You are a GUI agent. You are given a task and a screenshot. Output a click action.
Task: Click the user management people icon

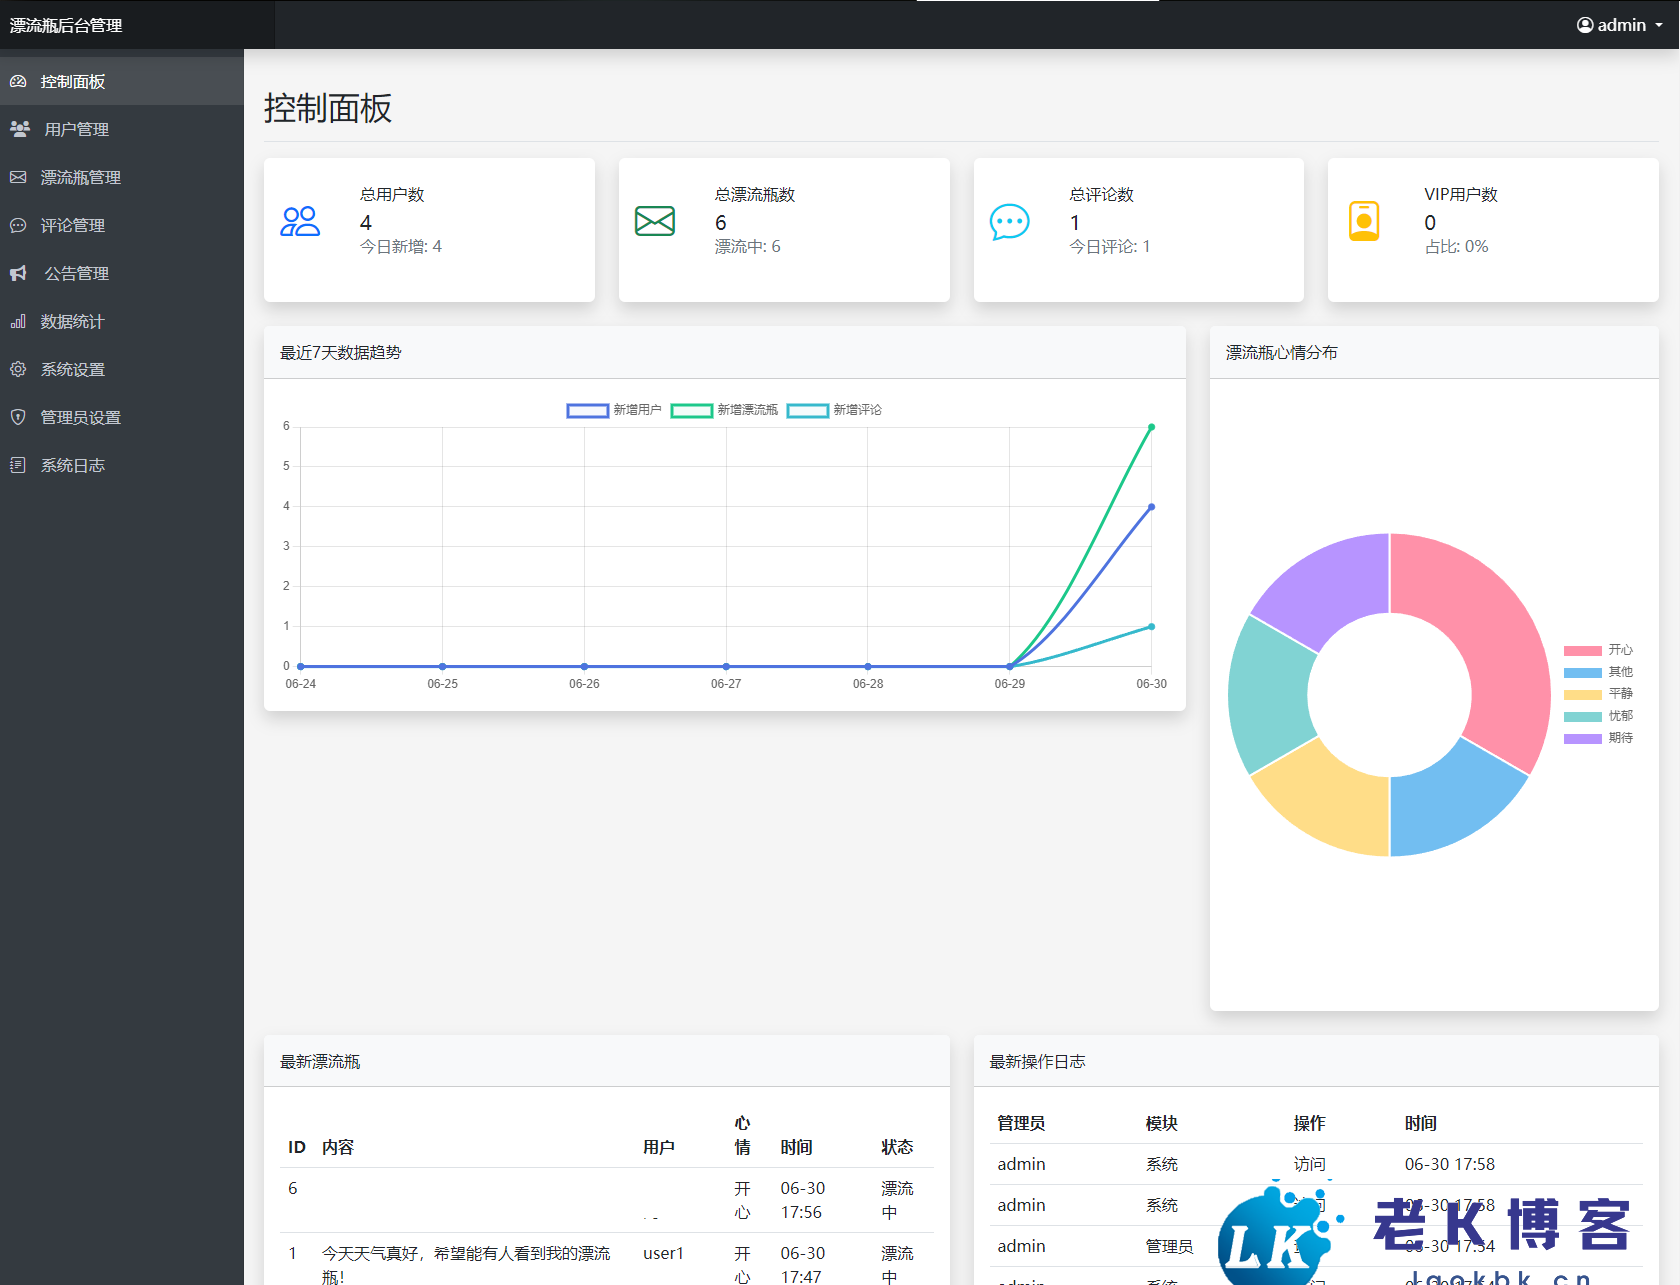[x=20, y=129]
